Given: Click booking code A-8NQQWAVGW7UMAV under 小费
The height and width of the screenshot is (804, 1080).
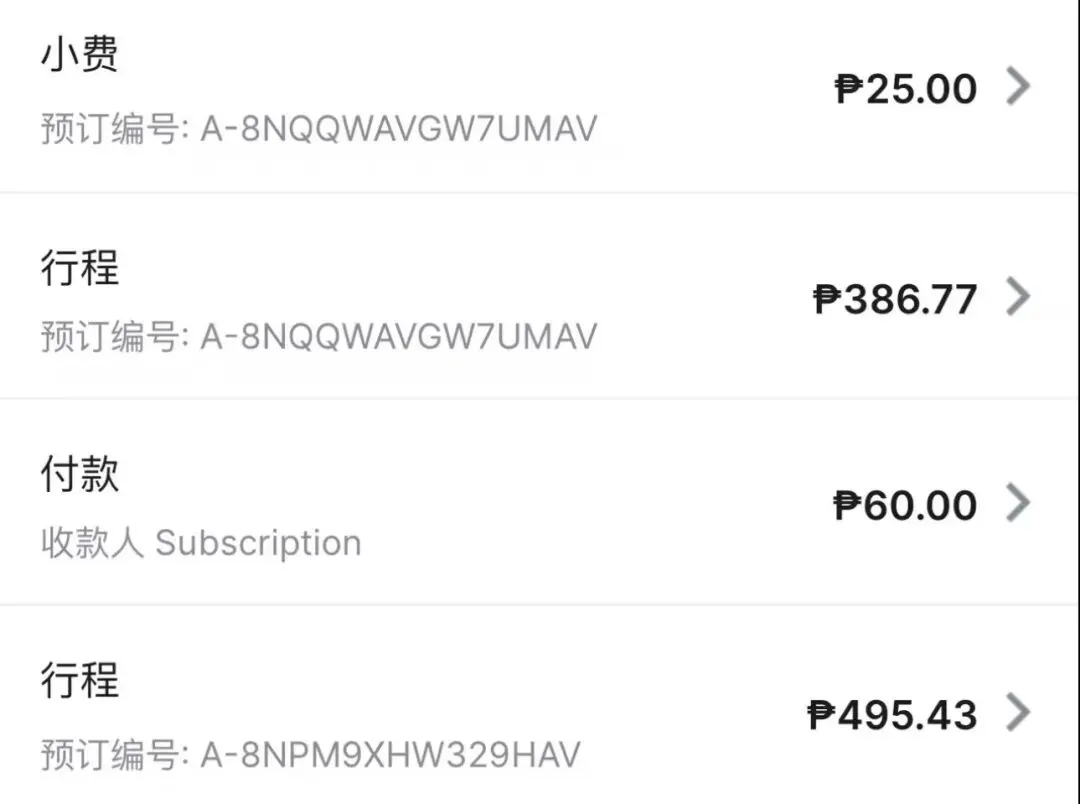Looking at the screenshot, I should (x=398, y=129).
